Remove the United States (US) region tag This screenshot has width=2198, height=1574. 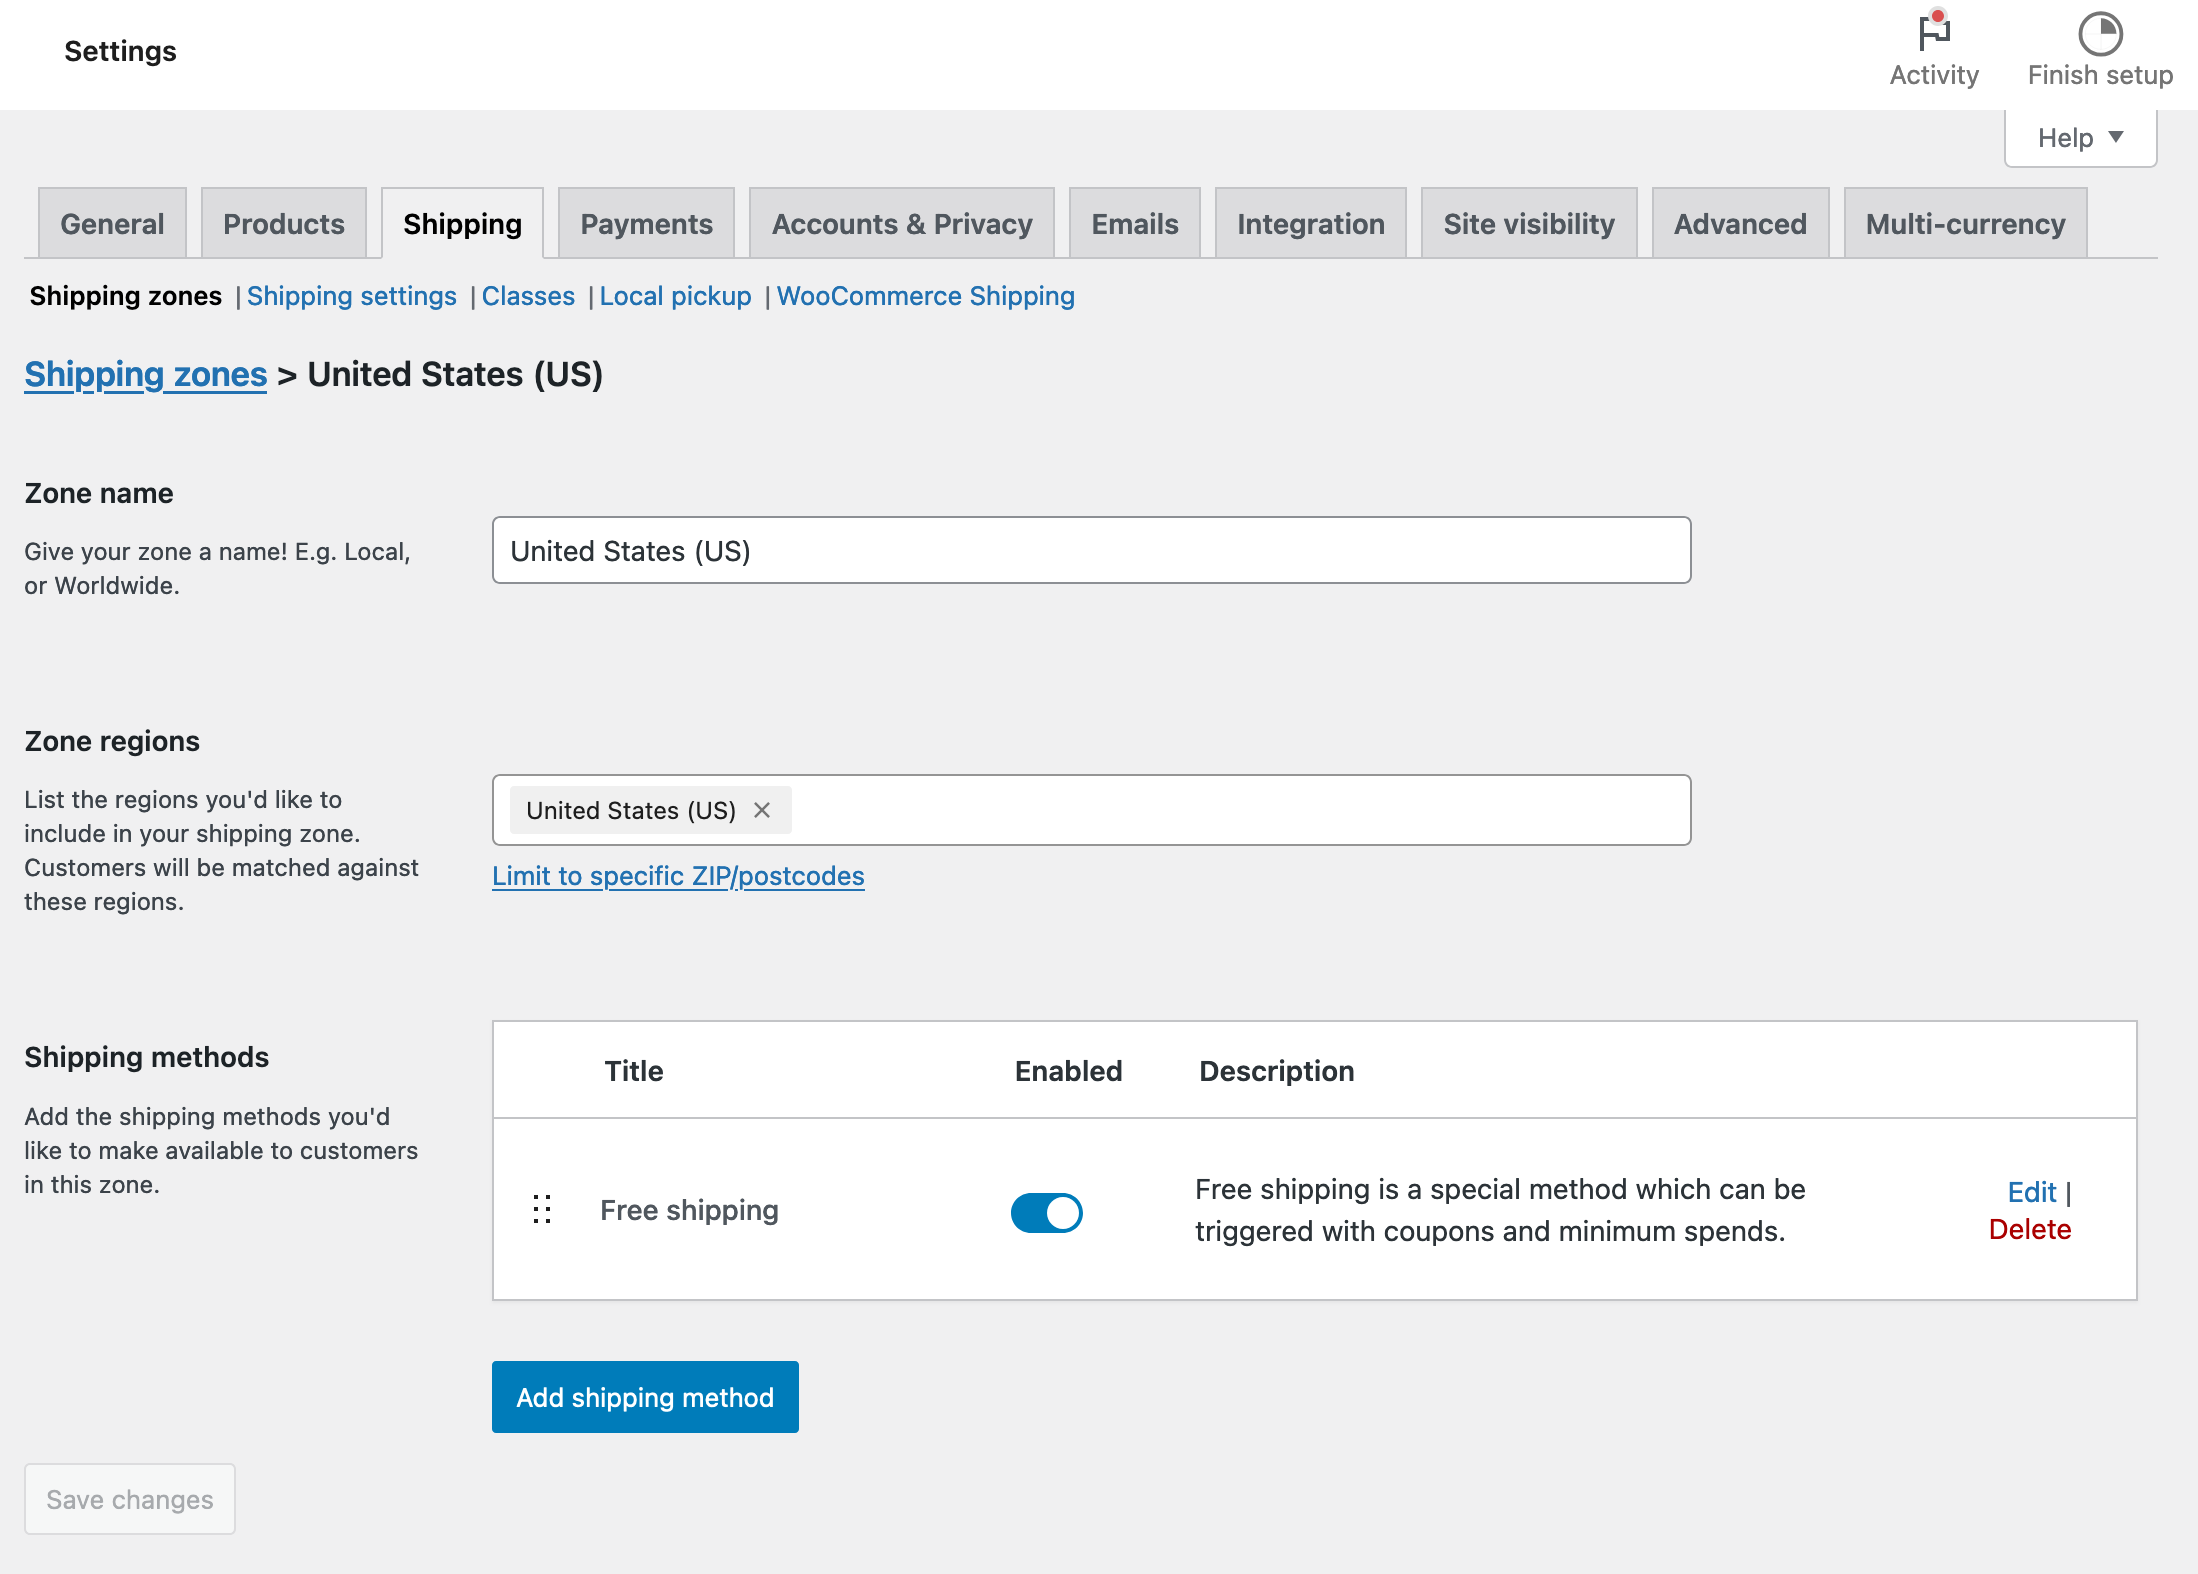[x=761, y=810]
